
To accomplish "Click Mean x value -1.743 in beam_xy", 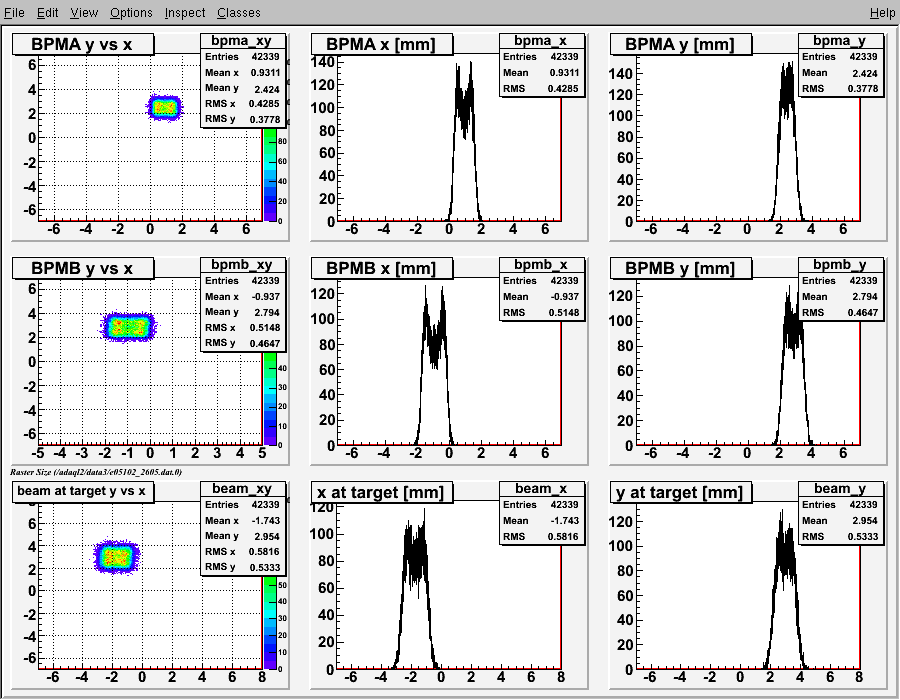I will pyautogui.click(x=265, y=520).
